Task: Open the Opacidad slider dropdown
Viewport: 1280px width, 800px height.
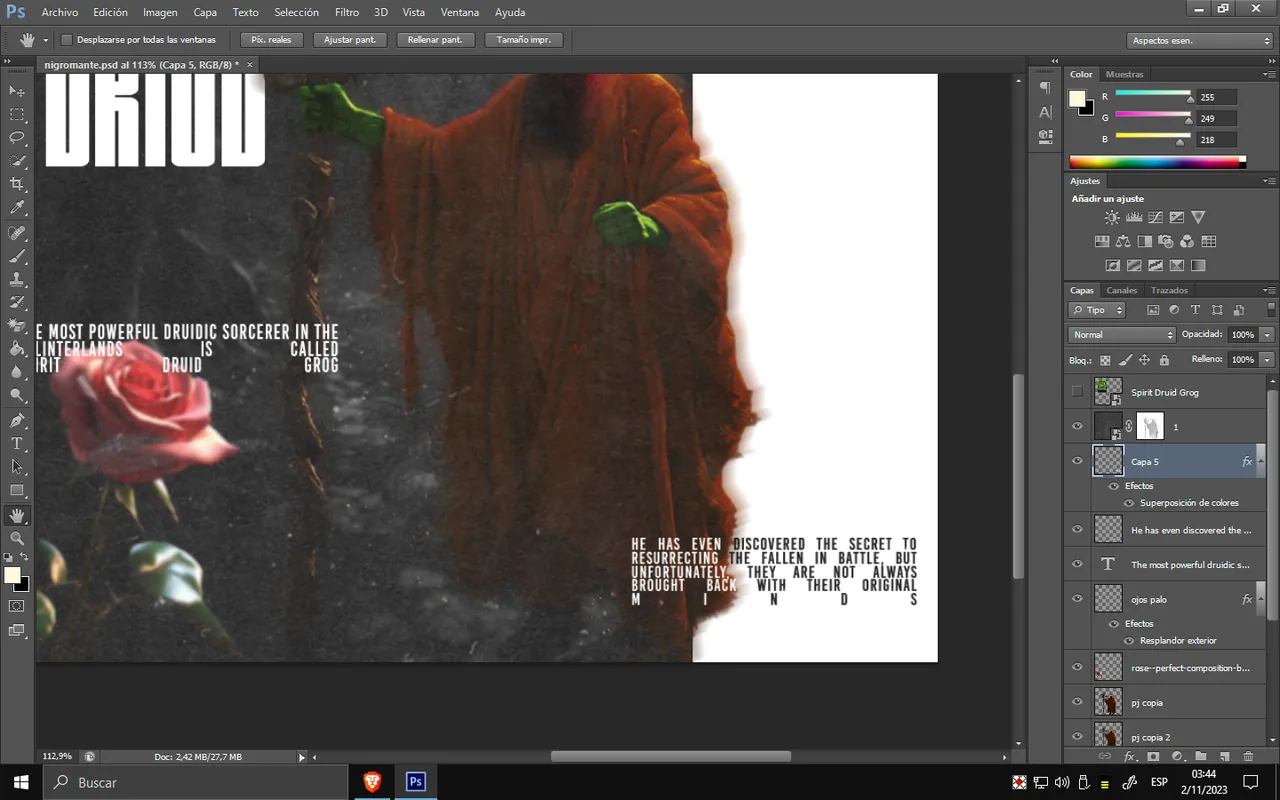Action: pyautogui.click(x=1267, y=335)
